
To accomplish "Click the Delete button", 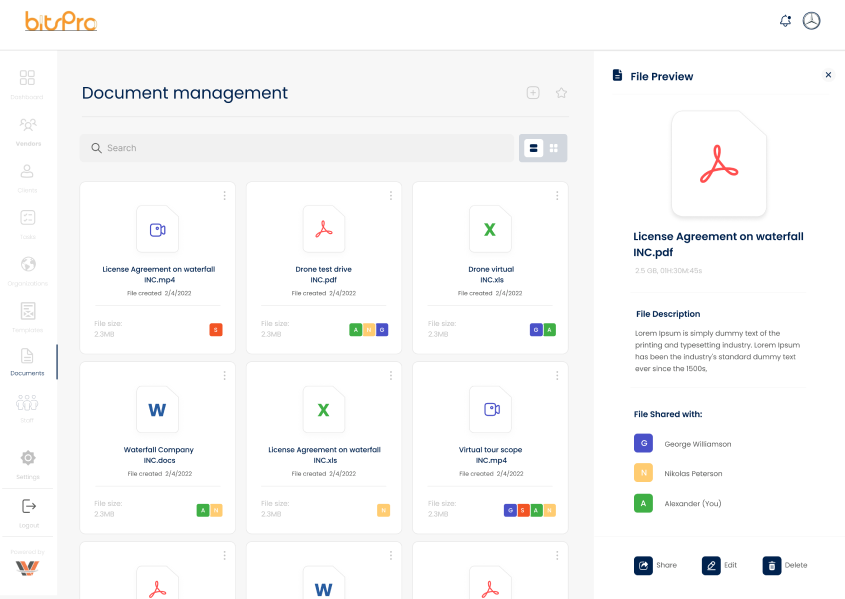I will pyautogui.click(x=785, y=566).
